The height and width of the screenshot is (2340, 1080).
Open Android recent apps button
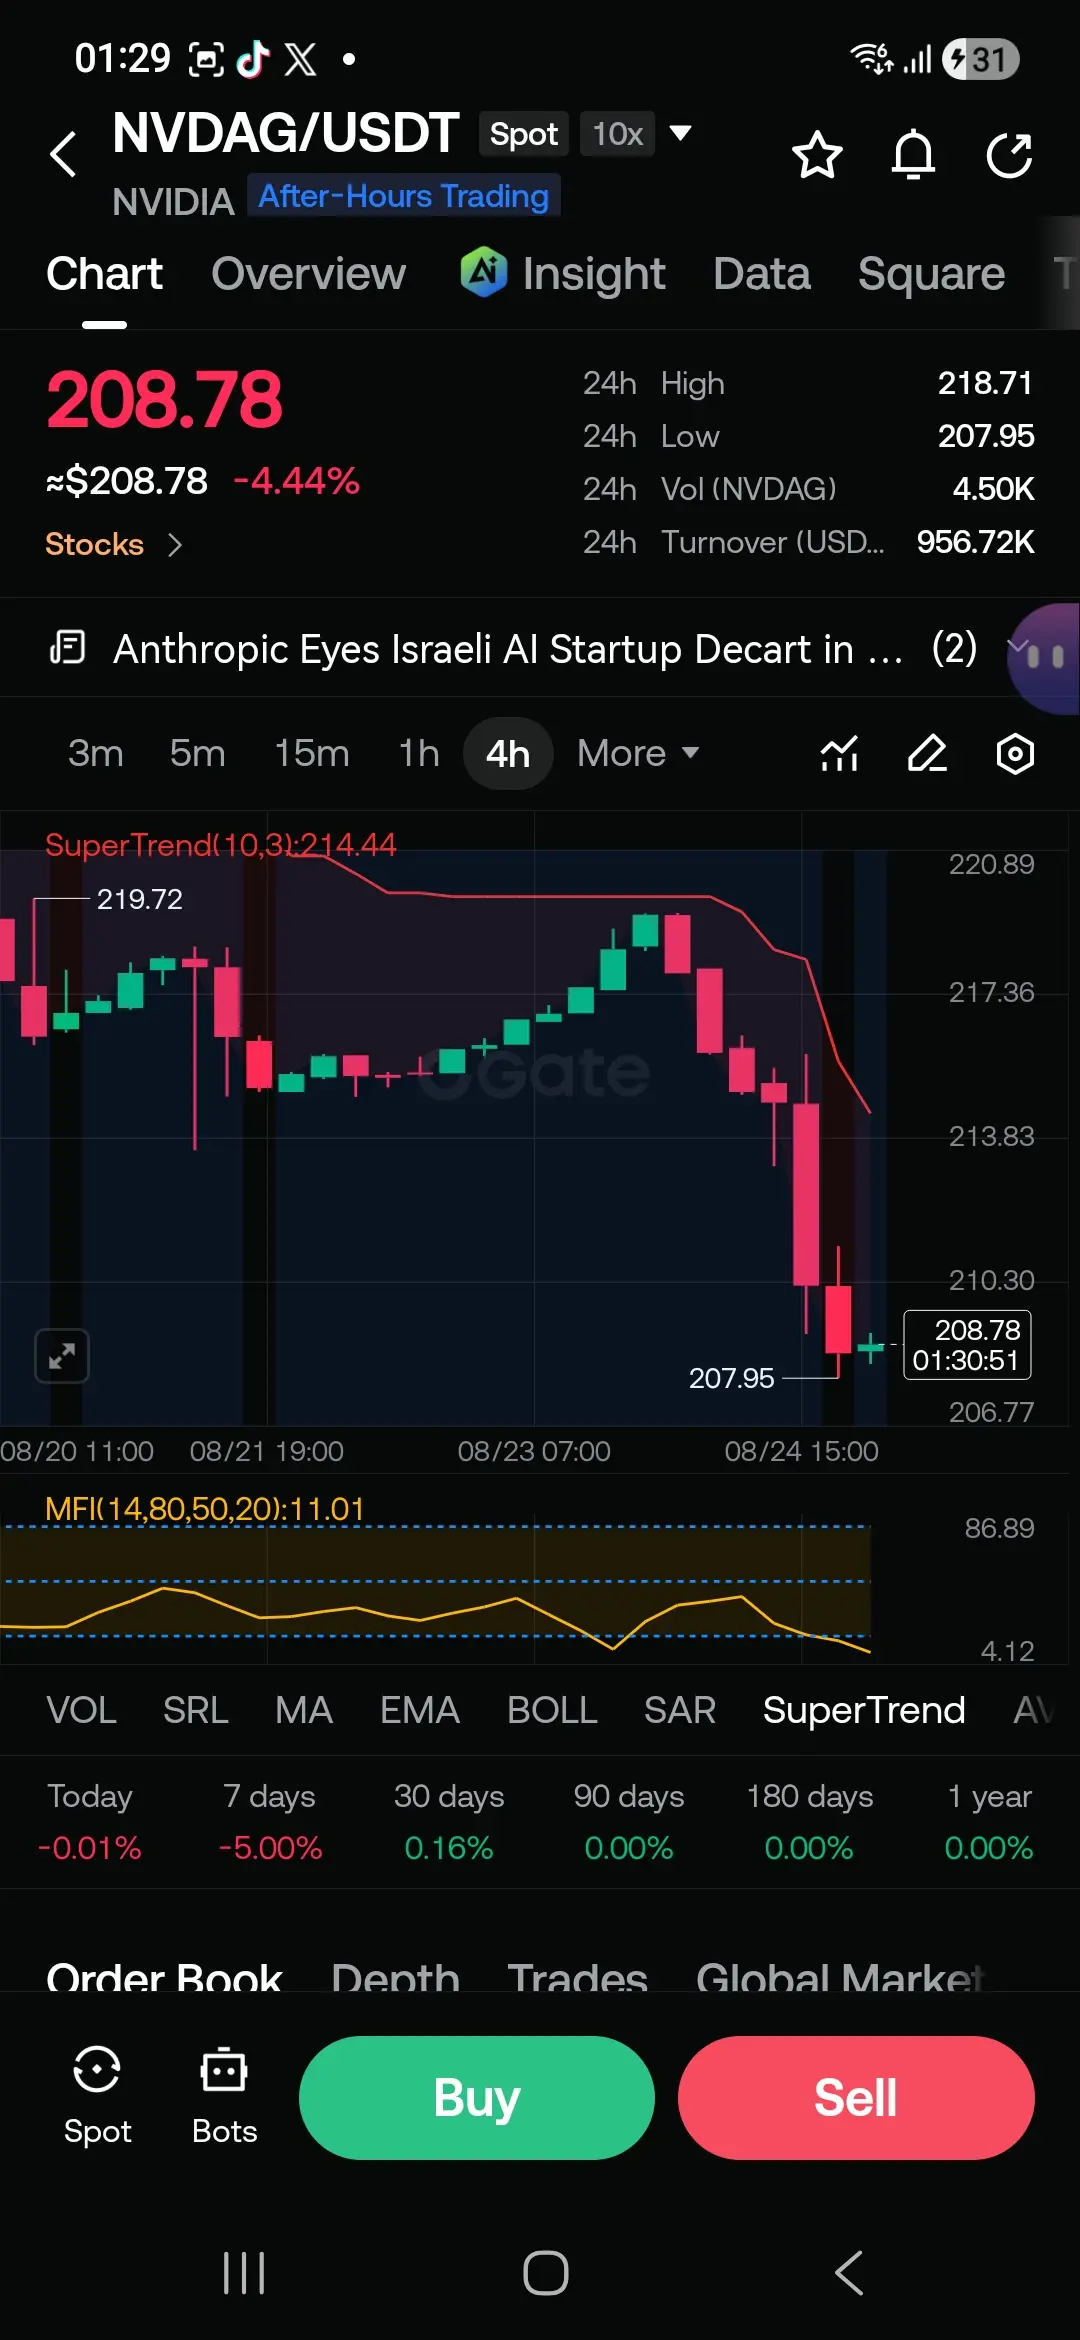[x=244, y=2272]
